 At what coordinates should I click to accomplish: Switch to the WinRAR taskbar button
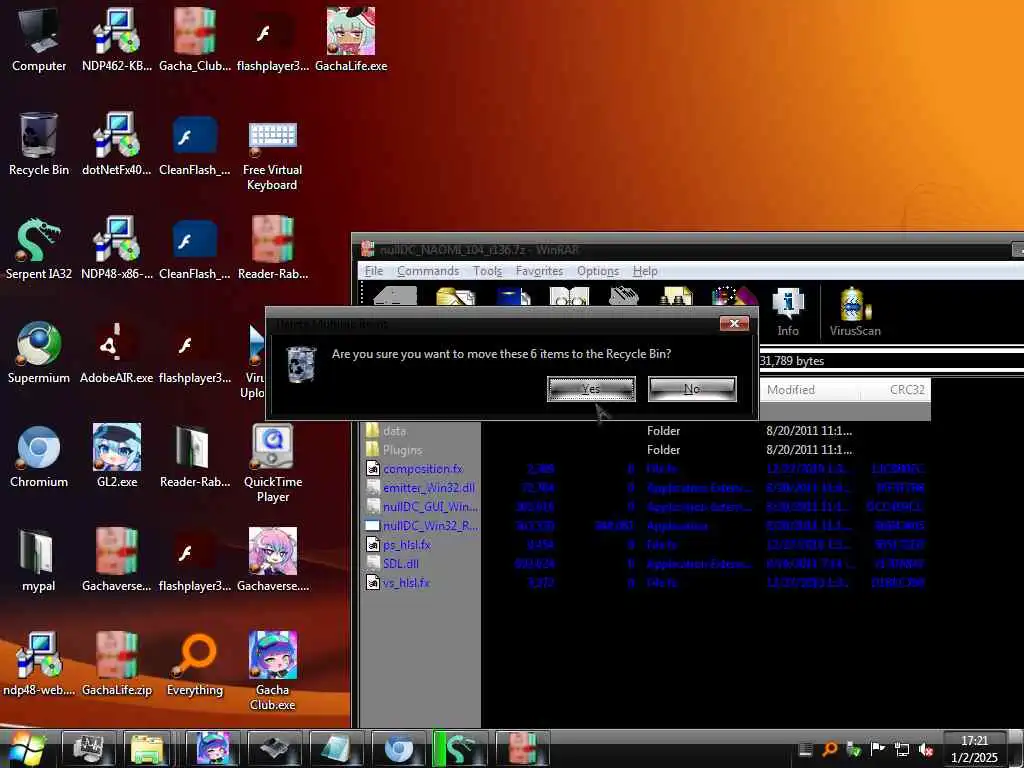[522, 748]
